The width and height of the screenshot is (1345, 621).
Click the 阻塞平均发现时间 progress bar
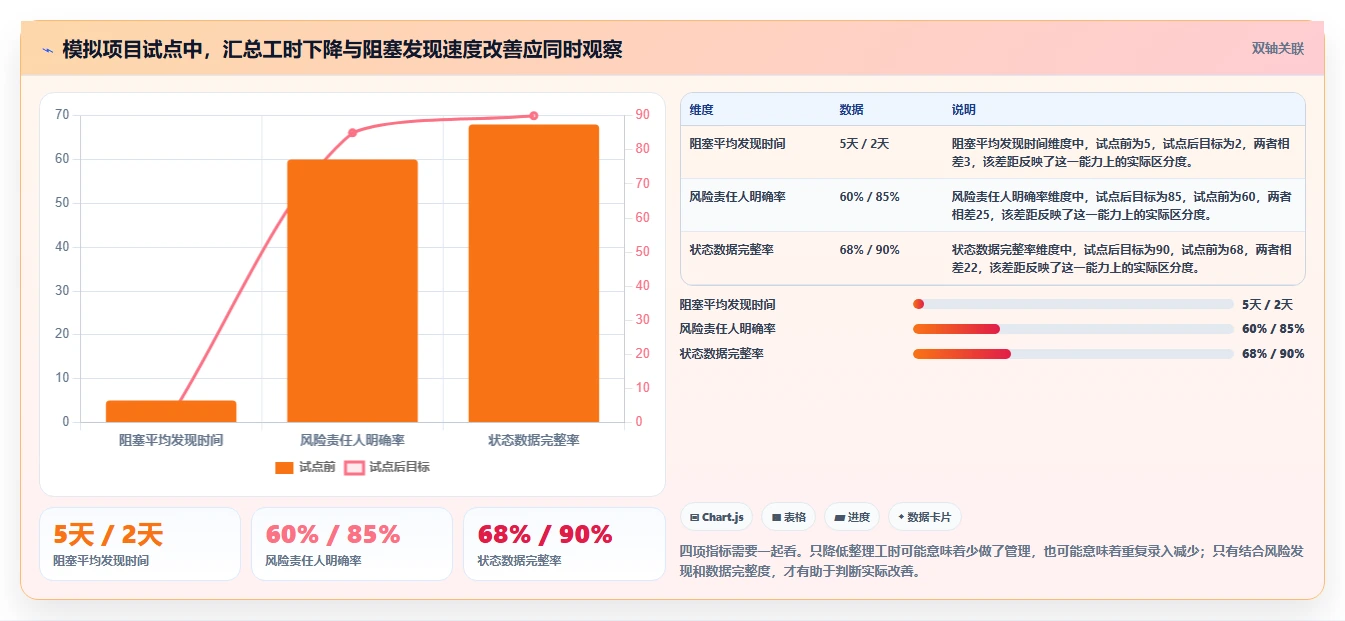tap(1073, 304)
